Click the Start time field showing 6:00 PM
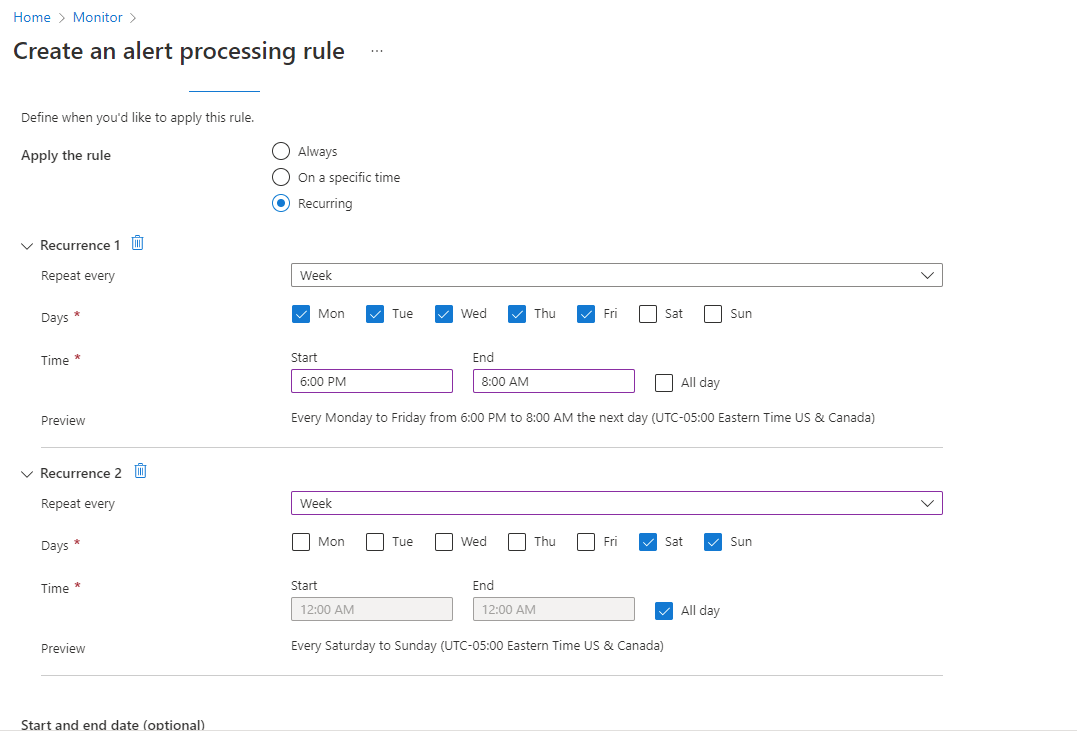The height and width of the screenshot is (733, 1077). point(371,380)
